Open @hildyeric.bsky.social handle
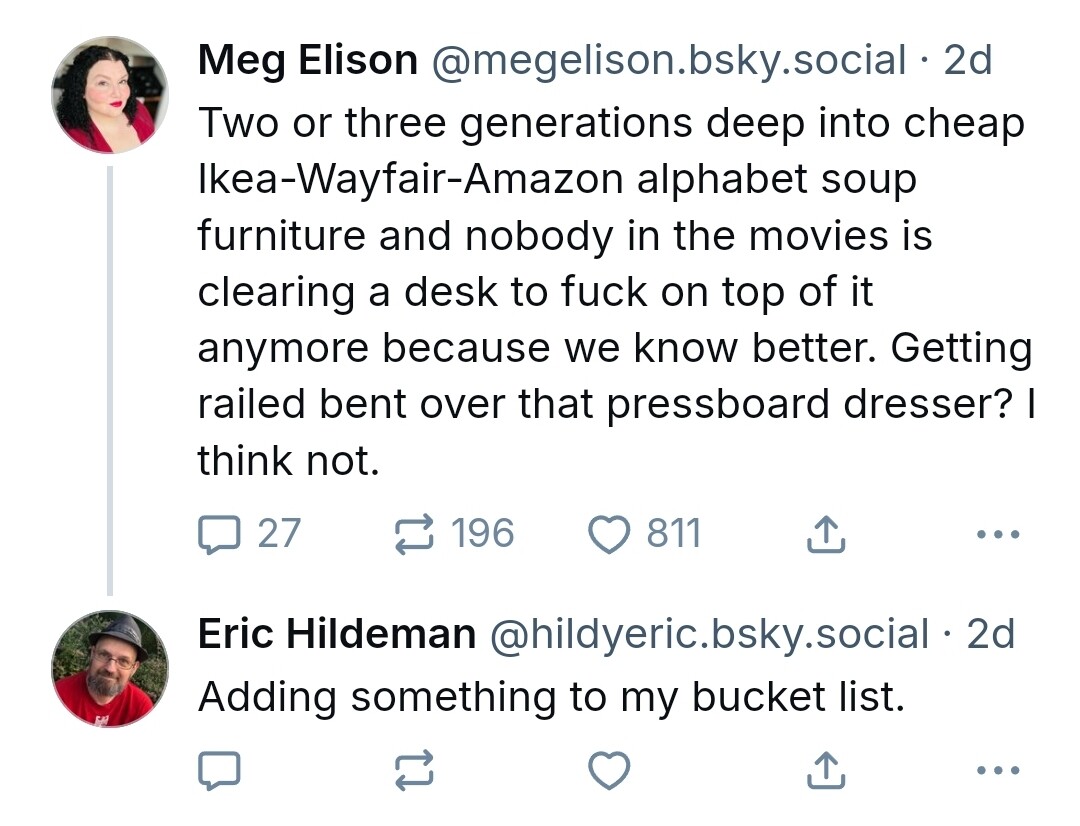1080x826 pixels. 709,633
